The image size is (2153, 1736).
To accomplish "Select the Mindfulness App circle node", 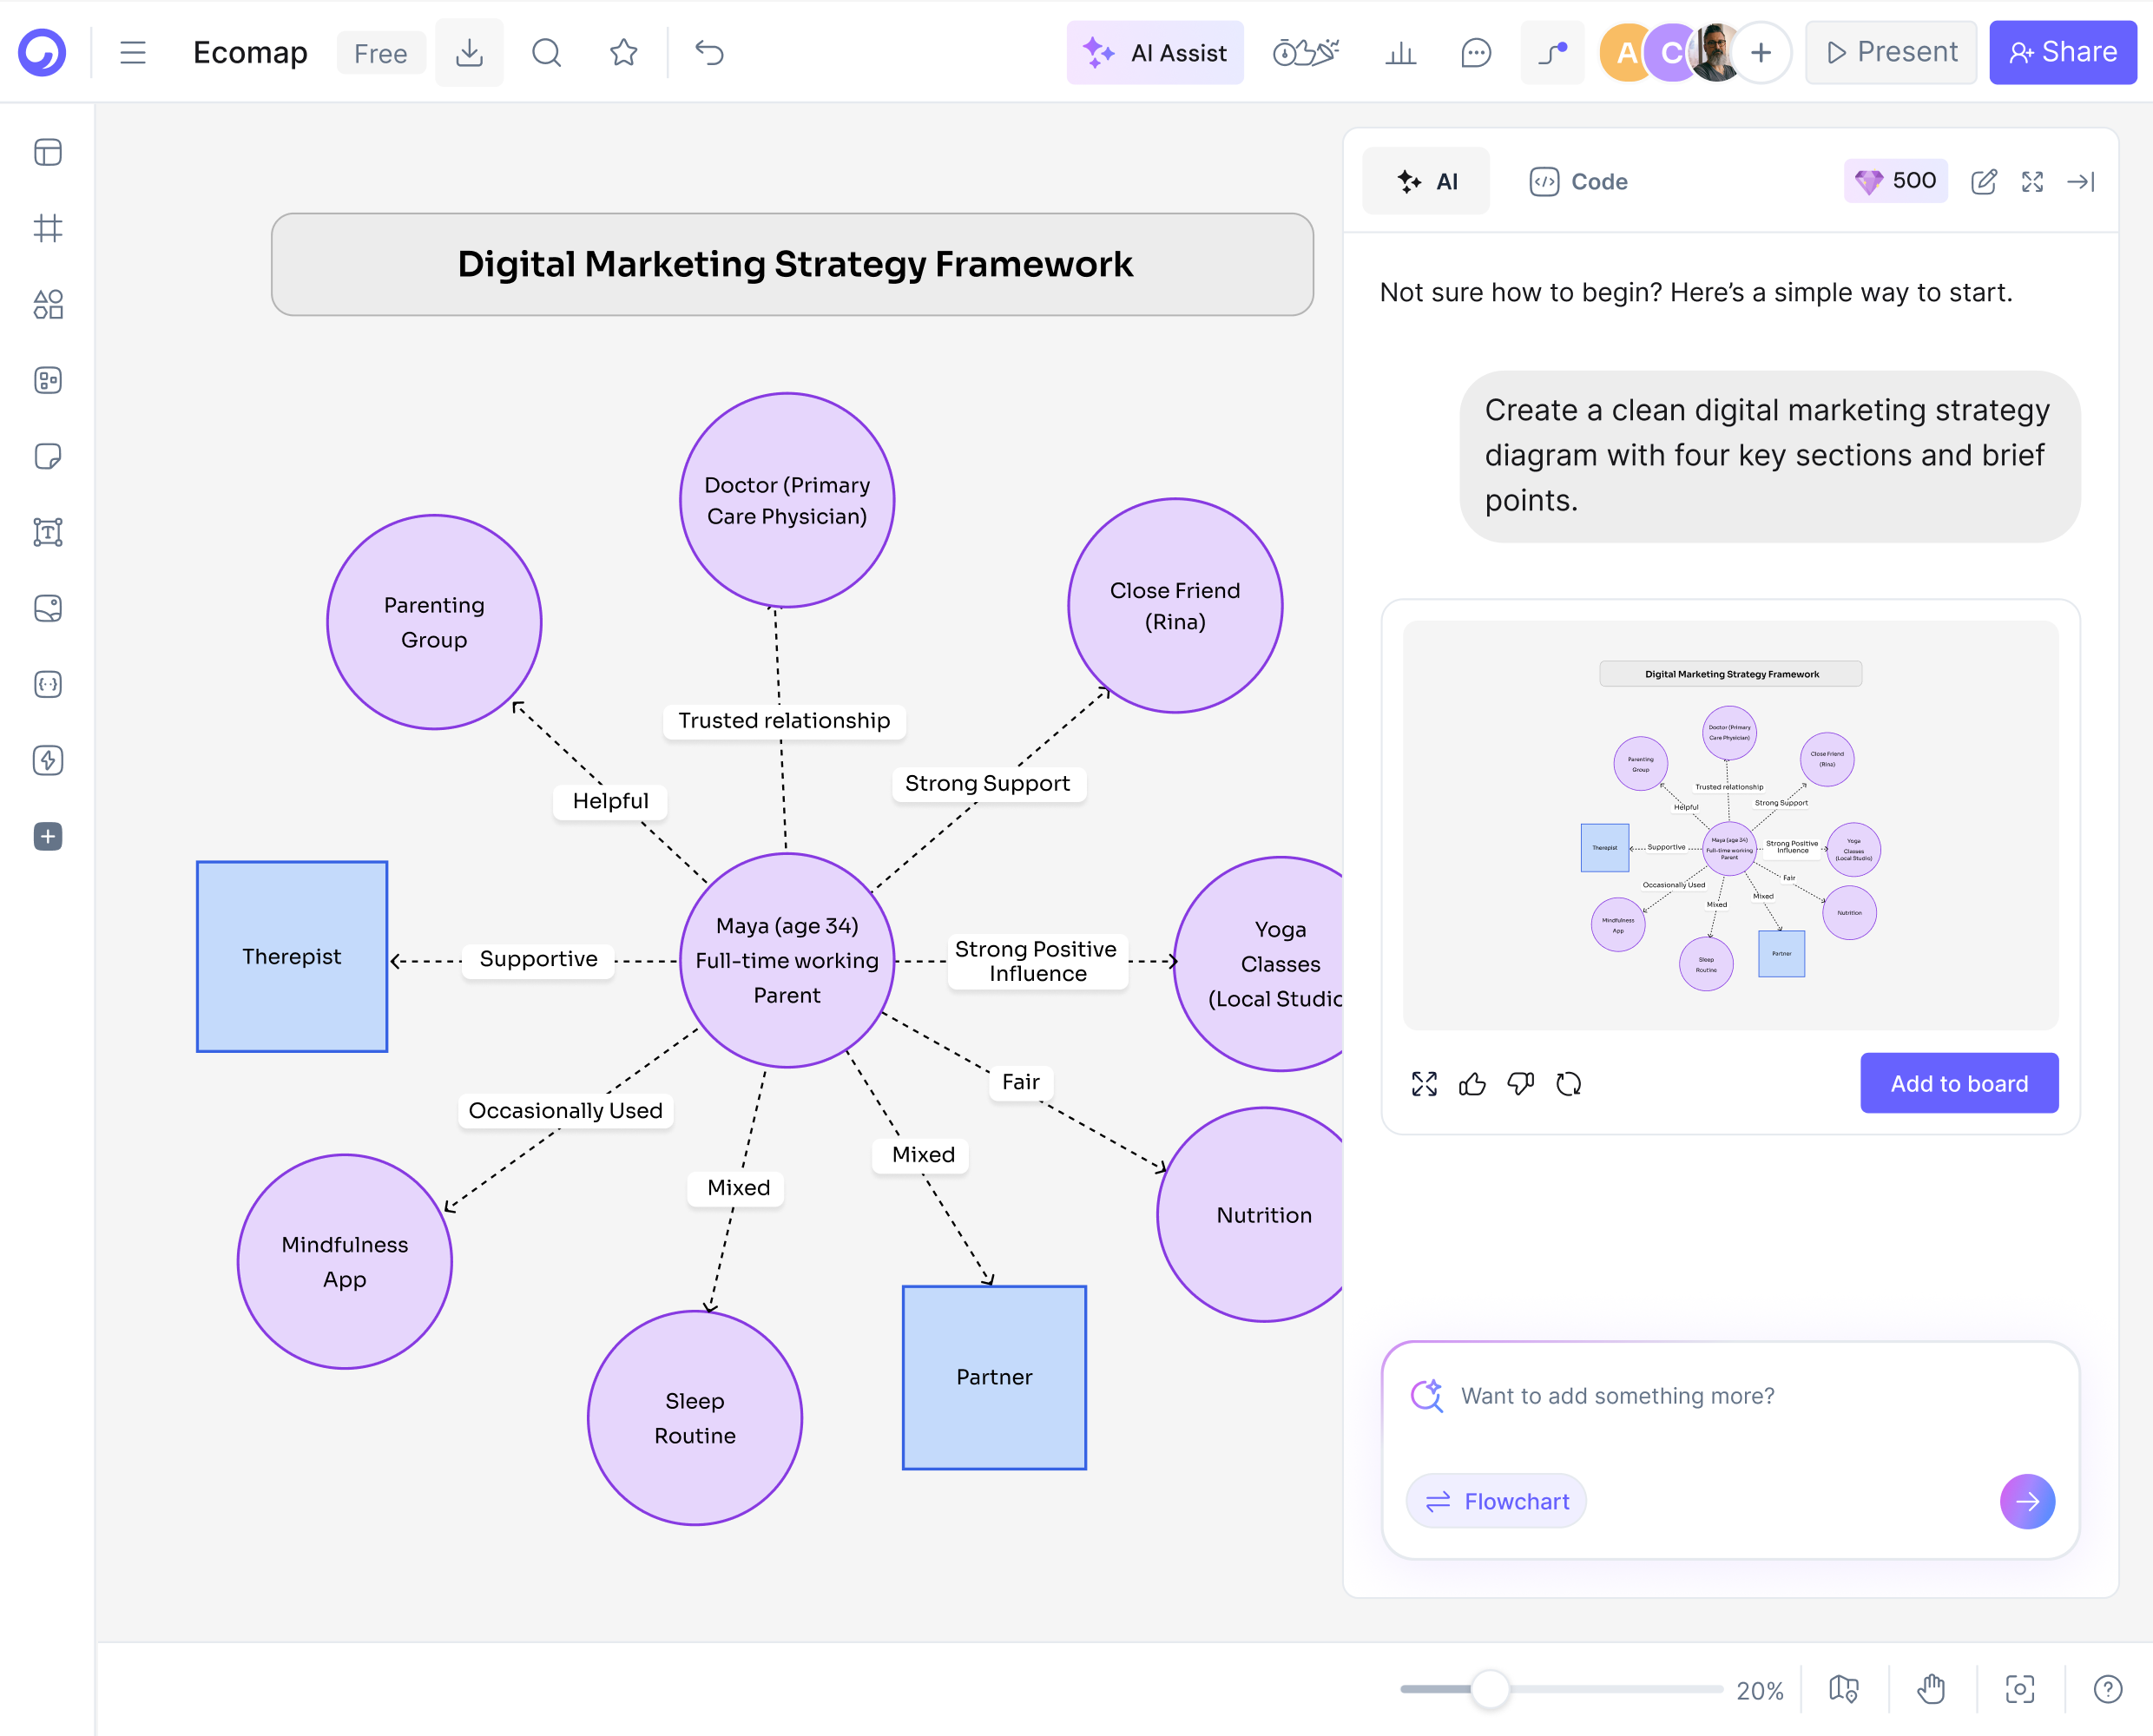I will click(345, 1261).
